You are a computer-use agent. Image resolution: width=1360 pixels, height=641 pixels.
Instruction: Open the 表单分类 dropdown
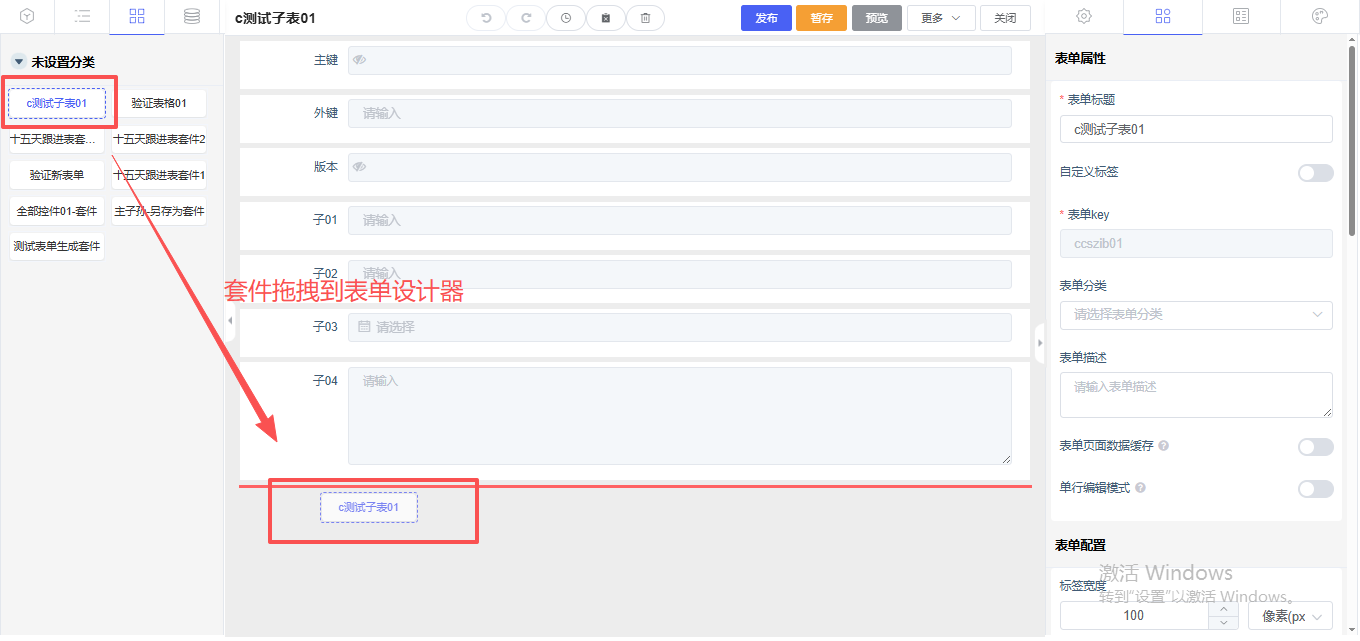1195,315
